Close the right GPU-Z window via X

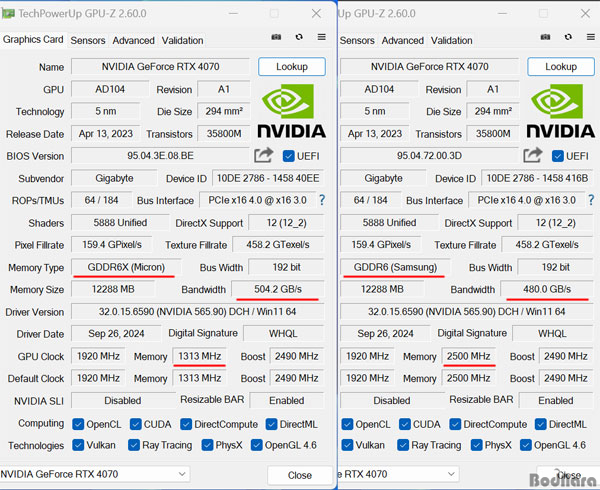[585, 14]
